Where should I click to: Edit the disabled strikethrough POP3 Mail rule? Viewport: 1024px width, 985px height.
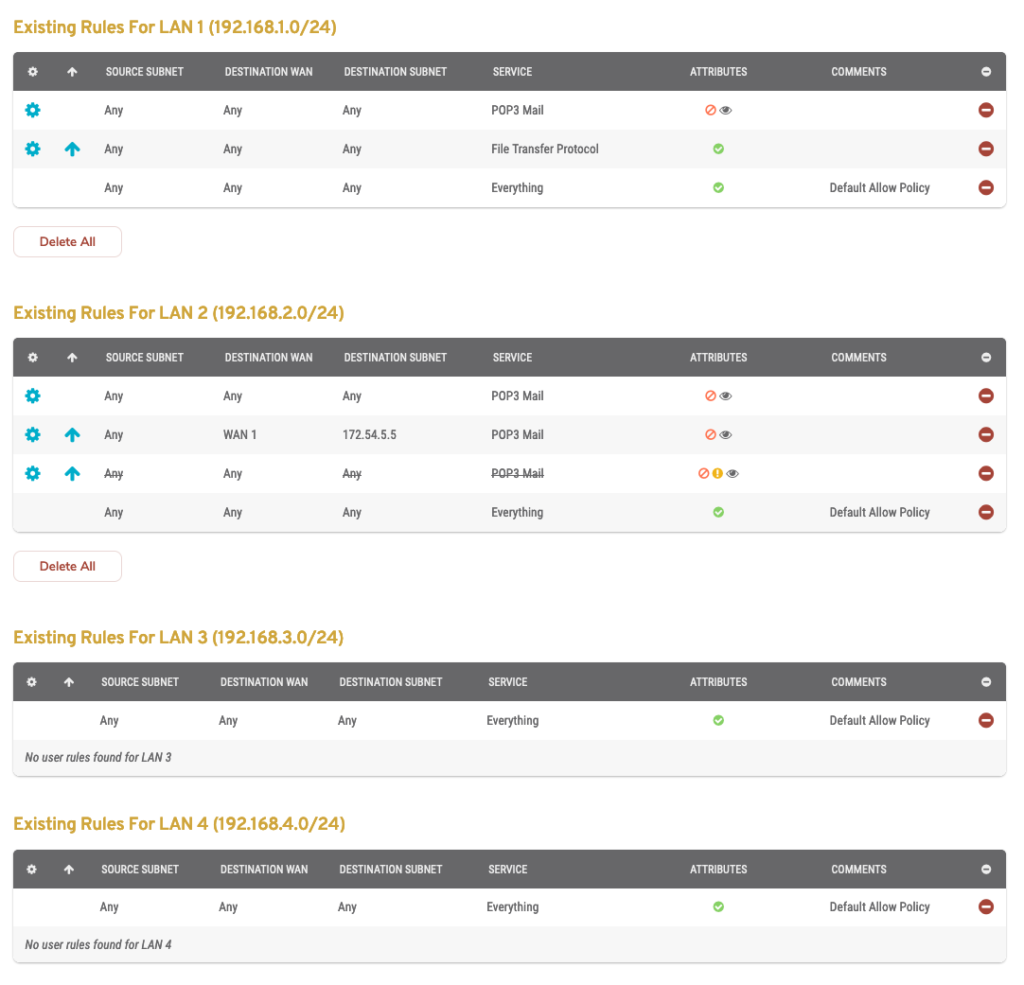[x=32, y=473]
